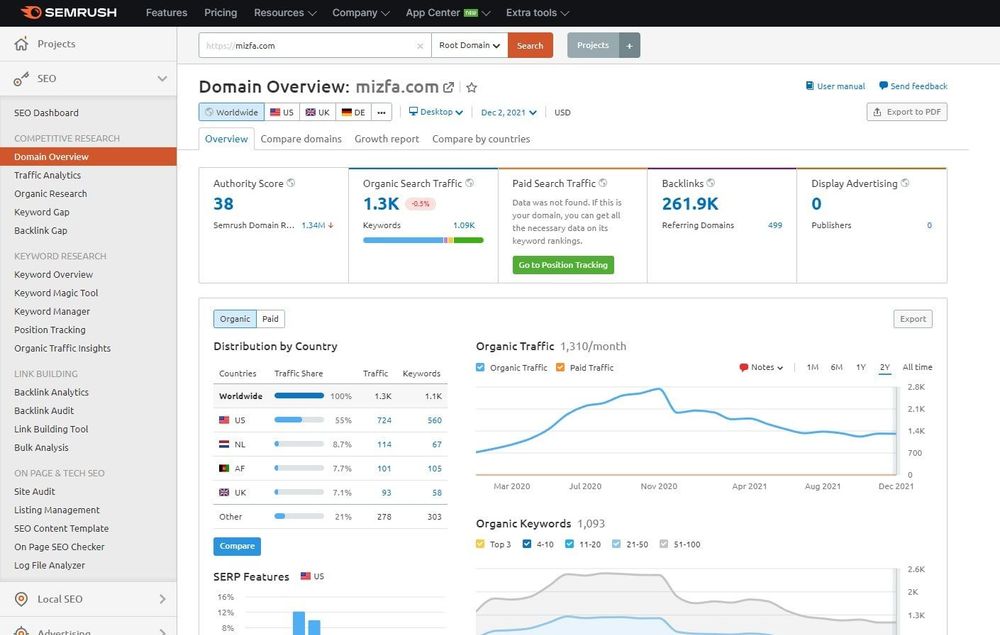Viewport: 1000px width, 635px height.
Task: Click the clear icon in the domain search field
Action: click(x=419, y=45)
